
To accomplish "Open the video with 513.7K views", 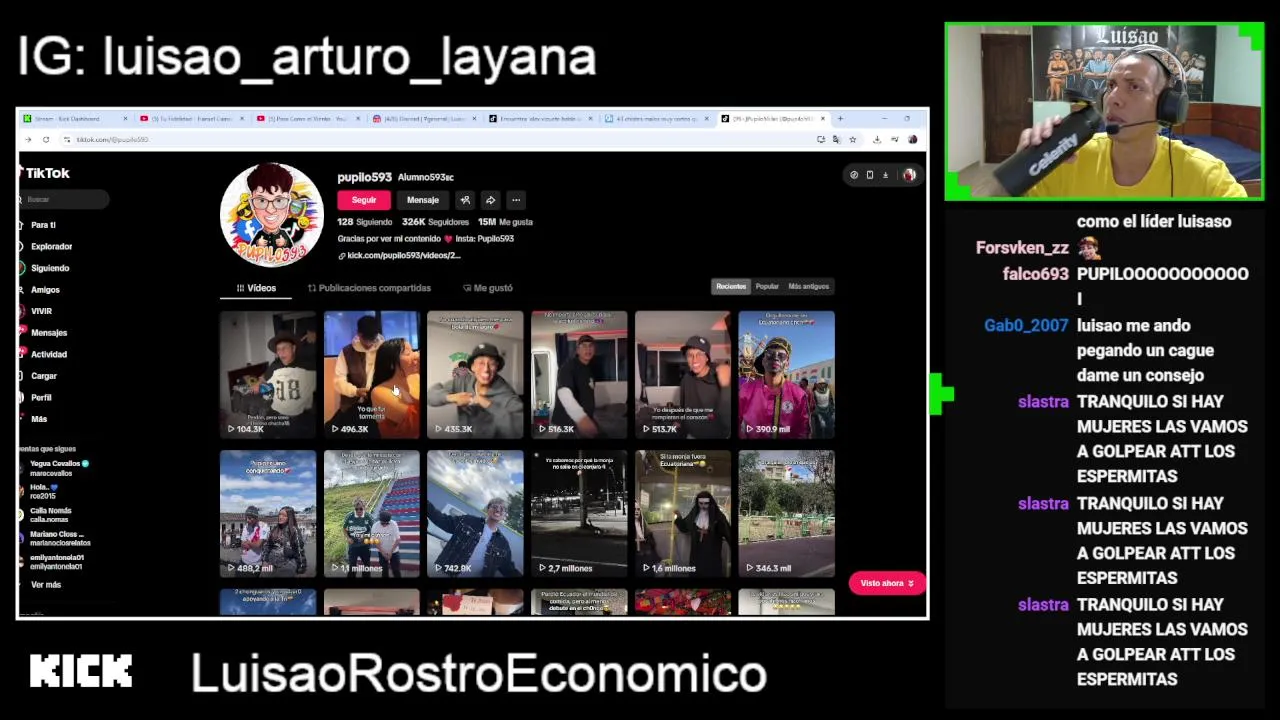I will (682, 374).
